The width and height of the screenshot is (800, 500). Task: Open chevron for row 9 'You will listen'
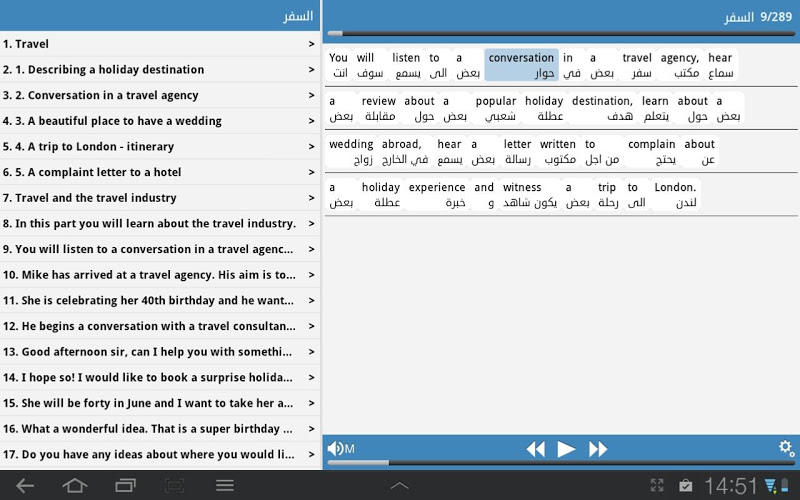pos(311,249)
